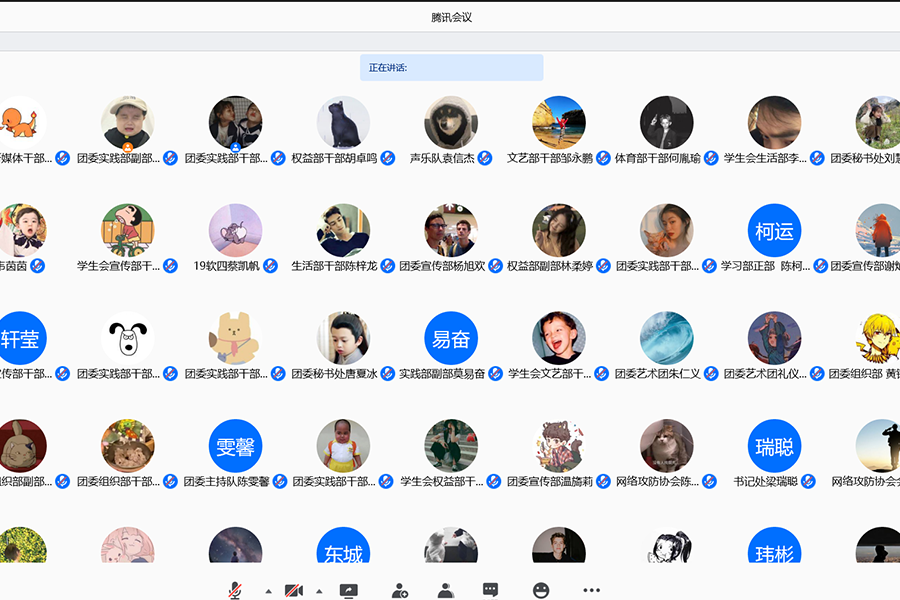This screenshot has width=900, height=600.
Task: Open the more options ellipsis menu
Action: [592, 590]
